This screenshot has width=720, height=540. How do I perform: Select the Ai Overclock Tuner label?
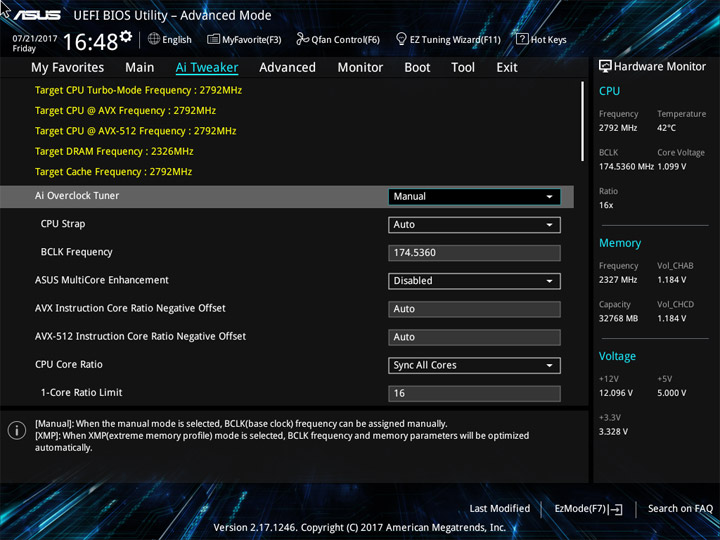[x=77, y=196]
